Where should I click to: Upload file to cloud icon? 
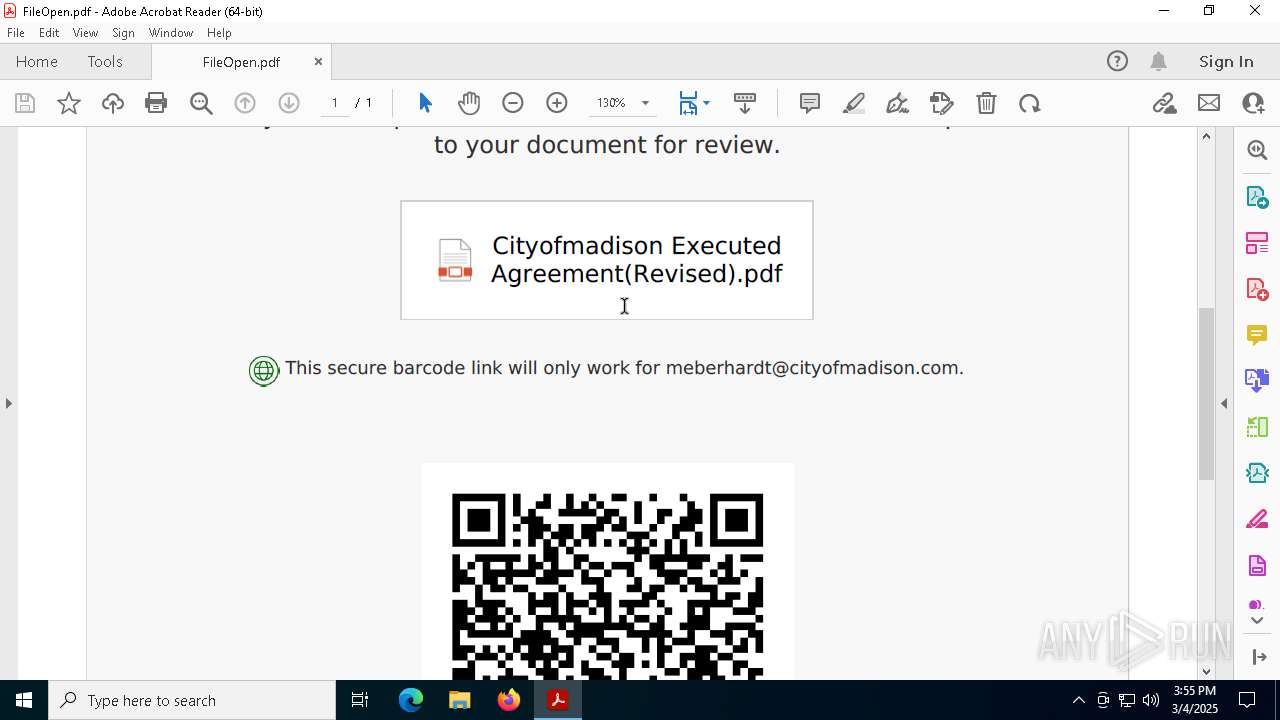point(113,103)
